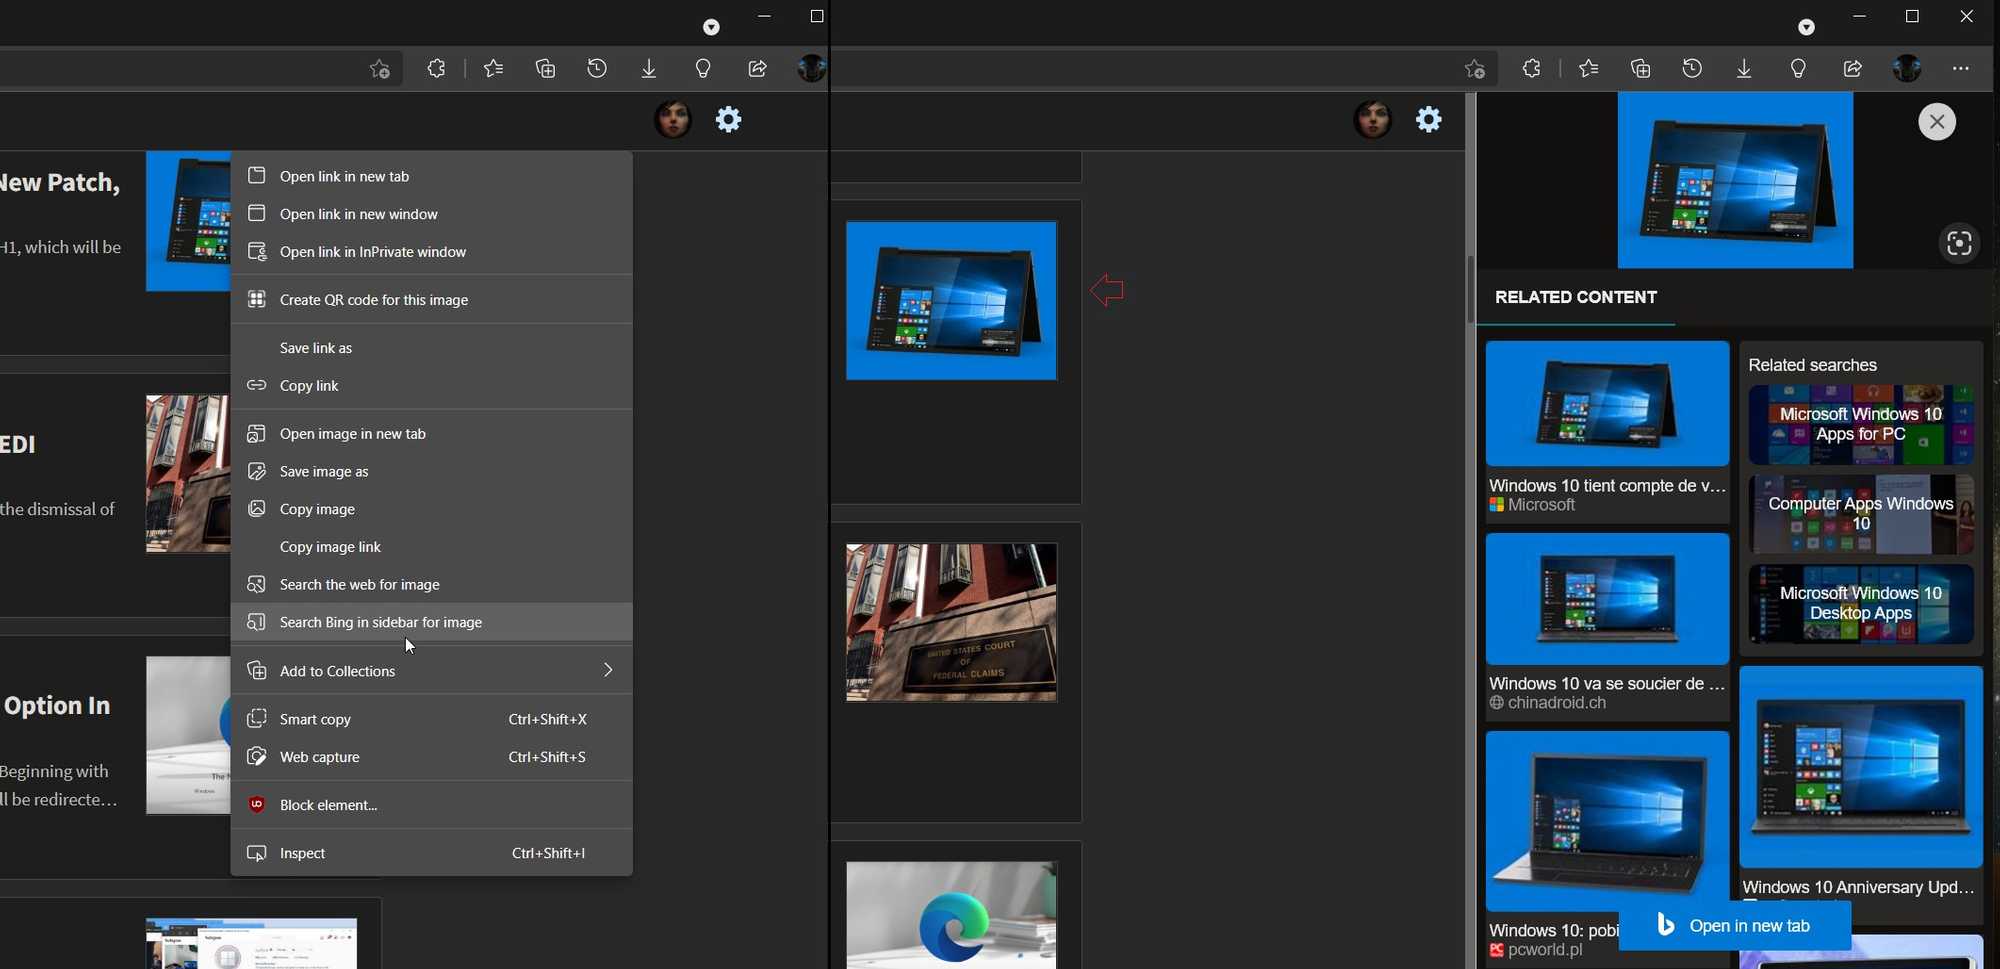The image size is (2000, 969).
Task: Select Search the web for image
Action: pyautogui.click(x=432, y=585)
